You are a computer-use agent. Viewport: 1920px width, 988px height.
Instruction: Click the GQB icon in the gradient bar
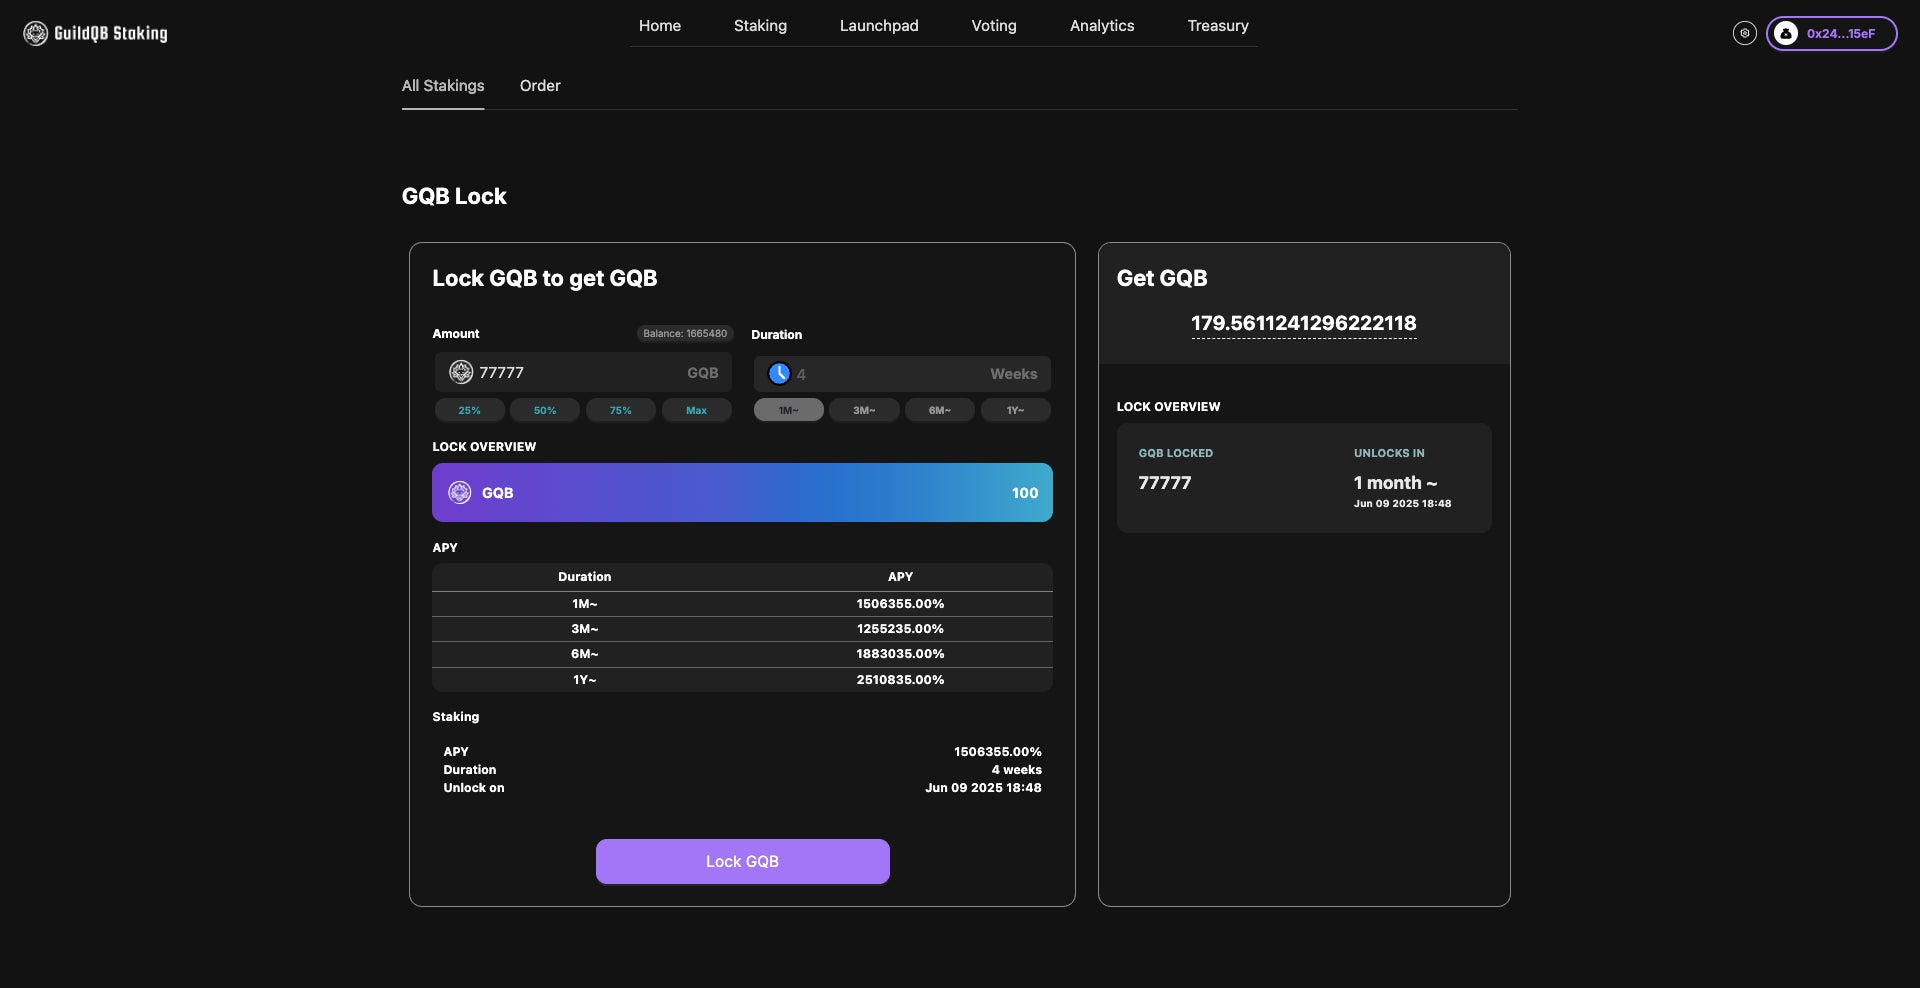coord(460,492)
